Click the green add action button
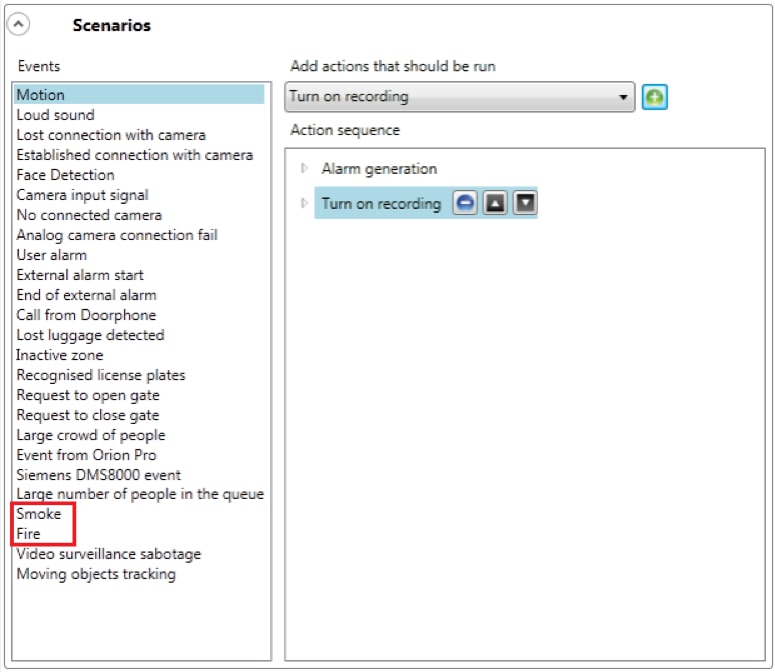 point(655,97)
